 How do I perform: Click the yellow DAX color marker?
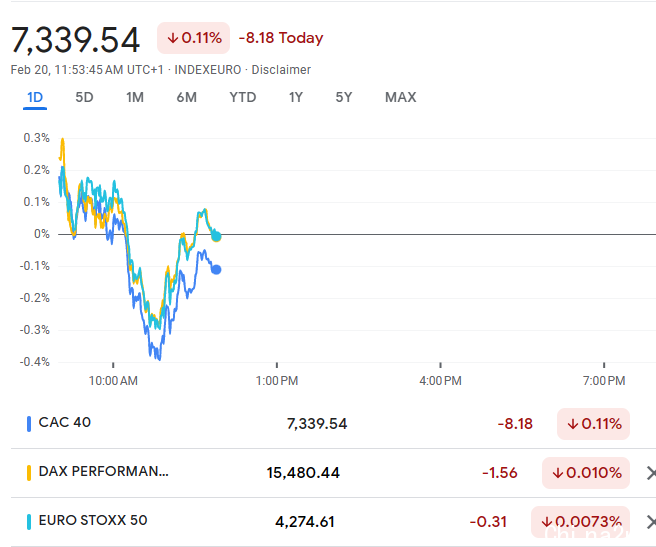[29, 473]
